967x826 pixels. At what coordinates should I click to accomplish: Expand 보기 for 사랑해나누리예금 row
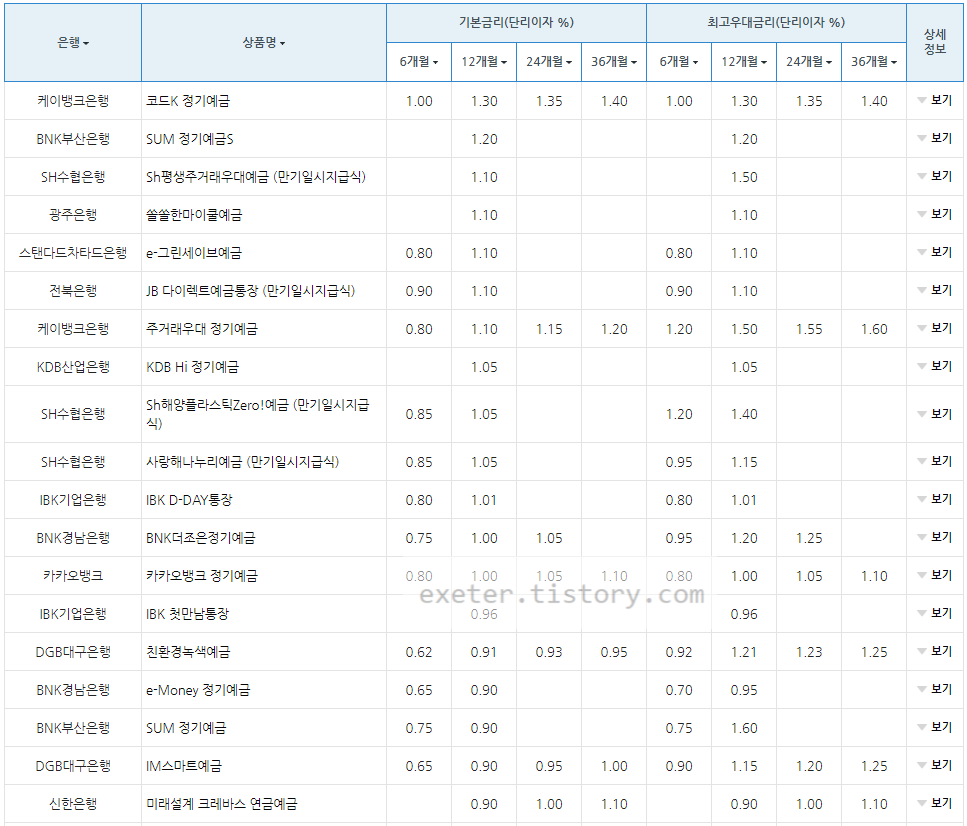(935, 461)
